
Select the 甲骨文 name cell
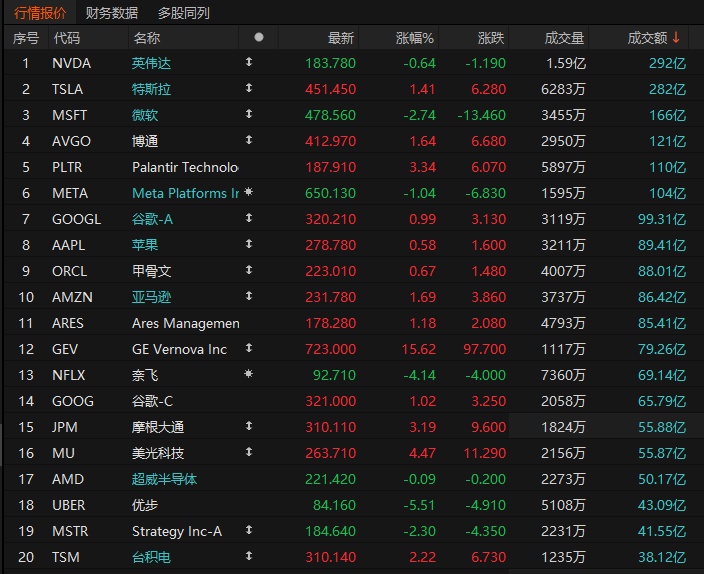151,271
